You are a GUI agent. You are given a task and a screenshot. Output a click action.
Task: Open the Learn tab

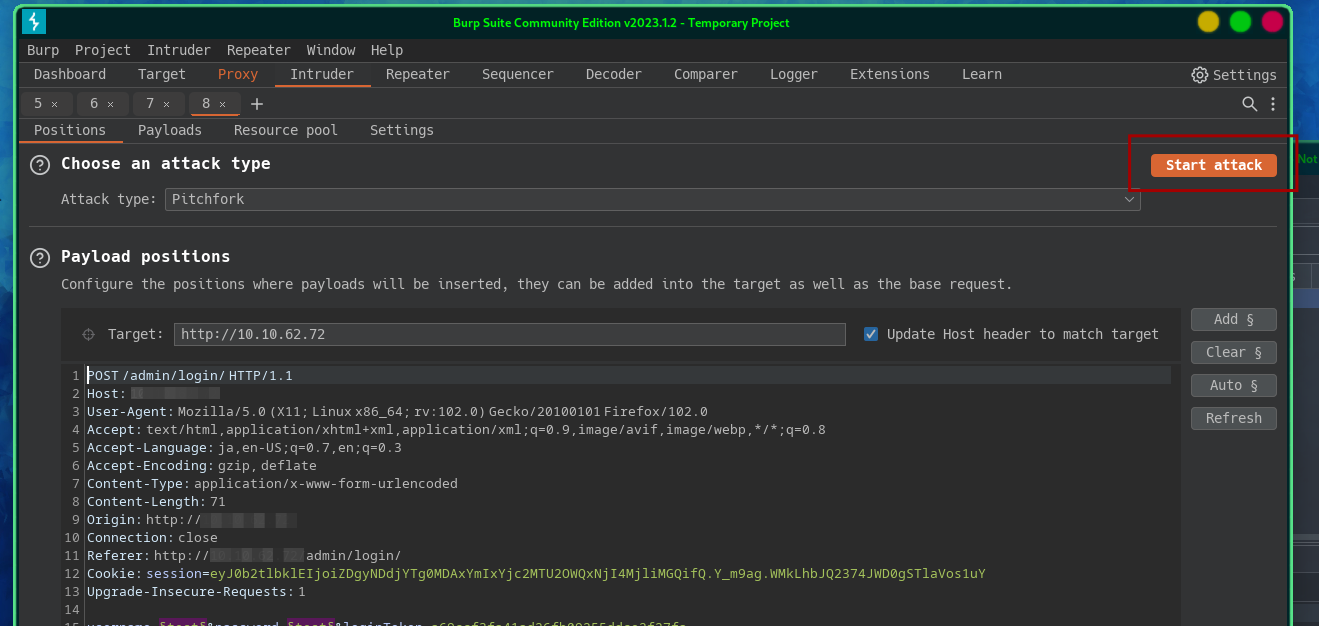[x=982, y=74]
